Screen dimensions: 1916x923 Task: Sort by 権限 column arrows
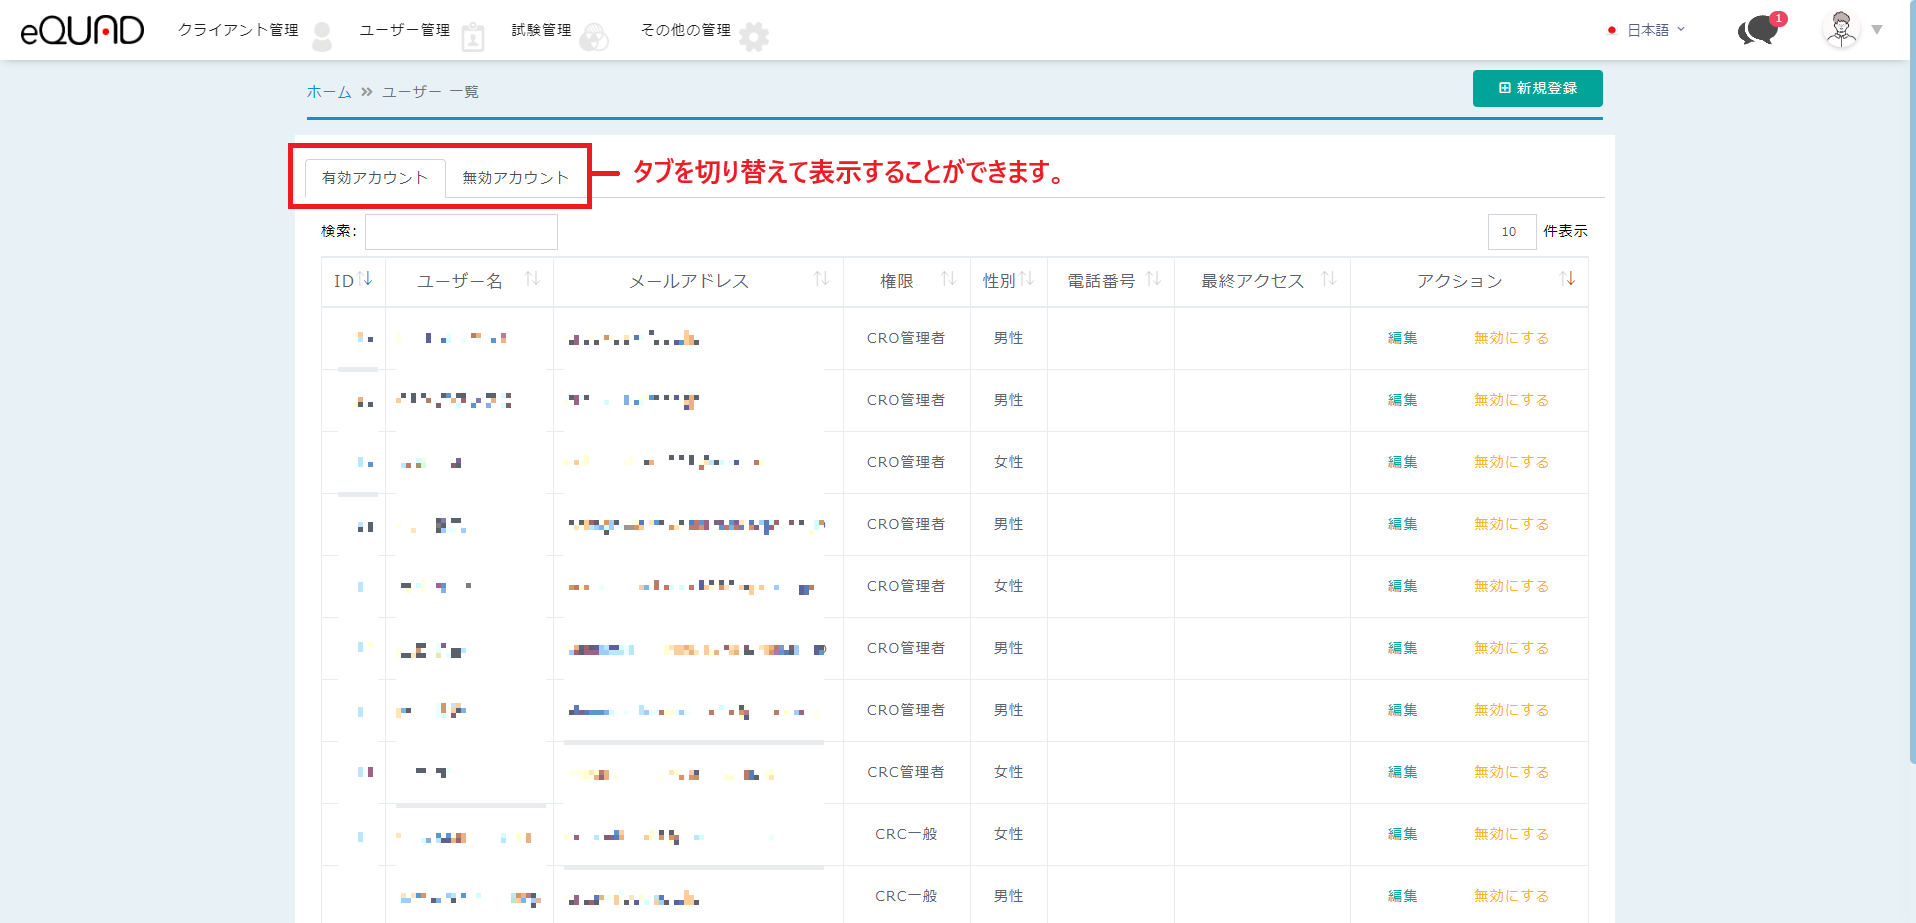[x=948, y=279]
